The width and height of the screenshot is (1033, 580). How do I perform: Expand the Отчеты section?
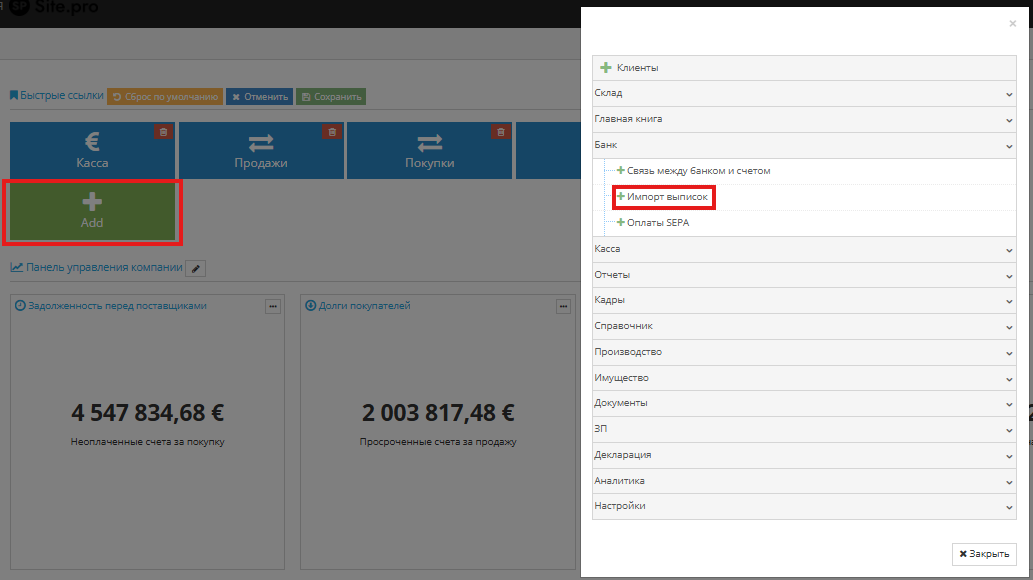pos(804,275)
